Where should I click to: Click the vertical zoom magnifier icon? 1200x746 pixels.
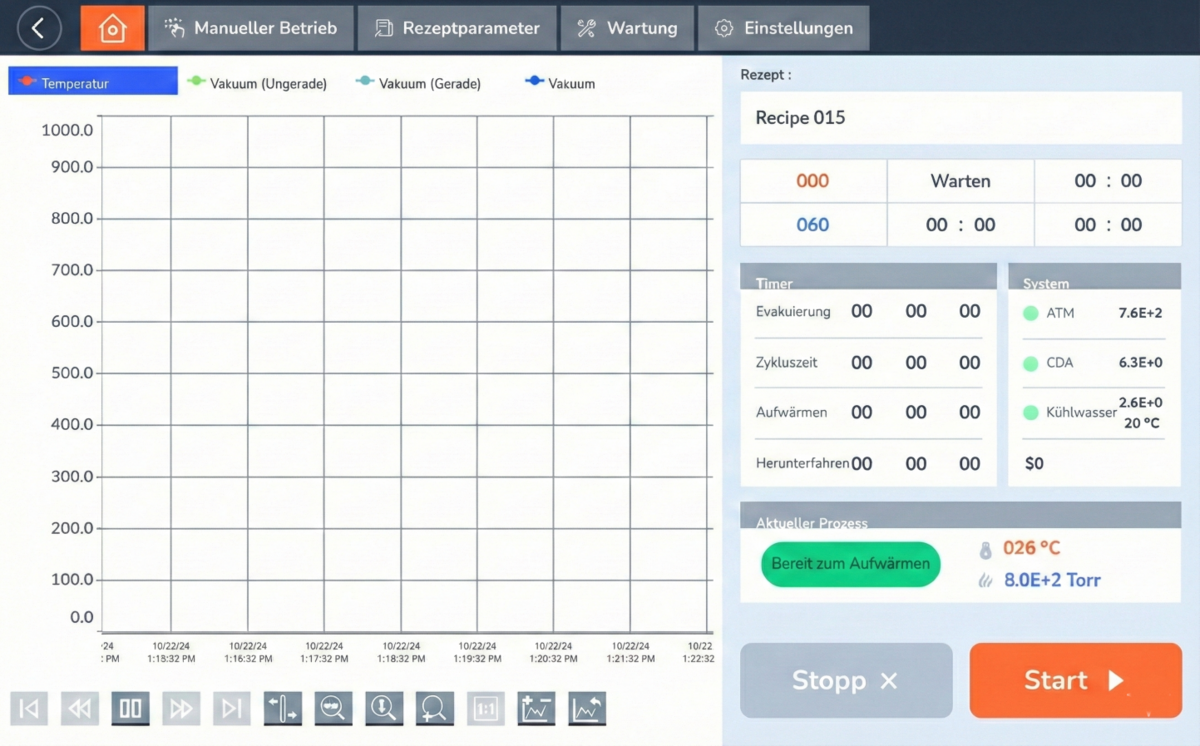pos(385,709)
